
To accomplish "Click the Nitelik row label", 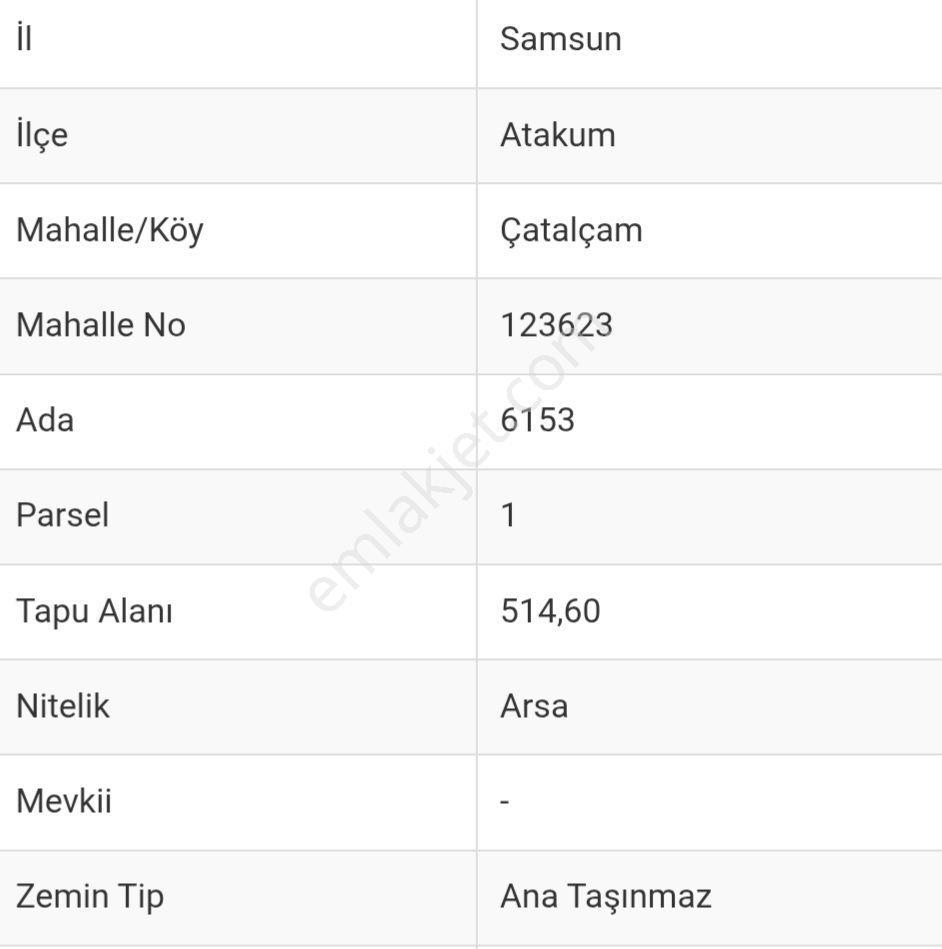I will pyautogui.click(x=62, y=706).
